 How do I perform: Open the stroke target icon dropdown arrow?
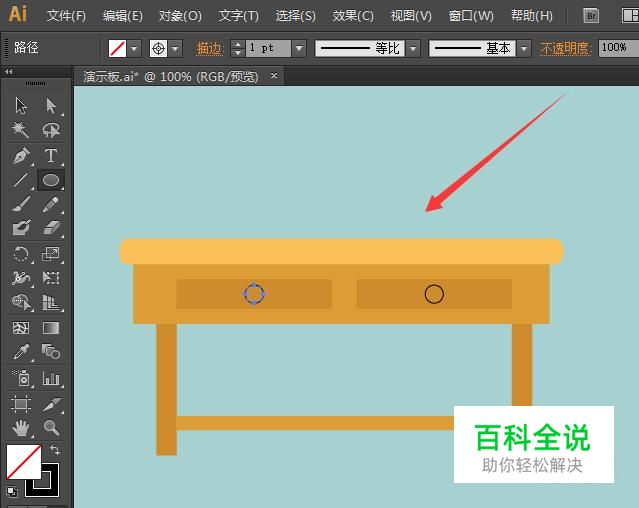point(175,49)
